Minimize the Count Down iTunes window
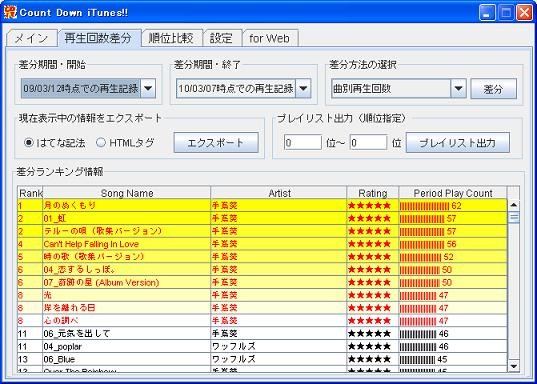The height and width of the screenshot is (384, 537). coord(487,13)
